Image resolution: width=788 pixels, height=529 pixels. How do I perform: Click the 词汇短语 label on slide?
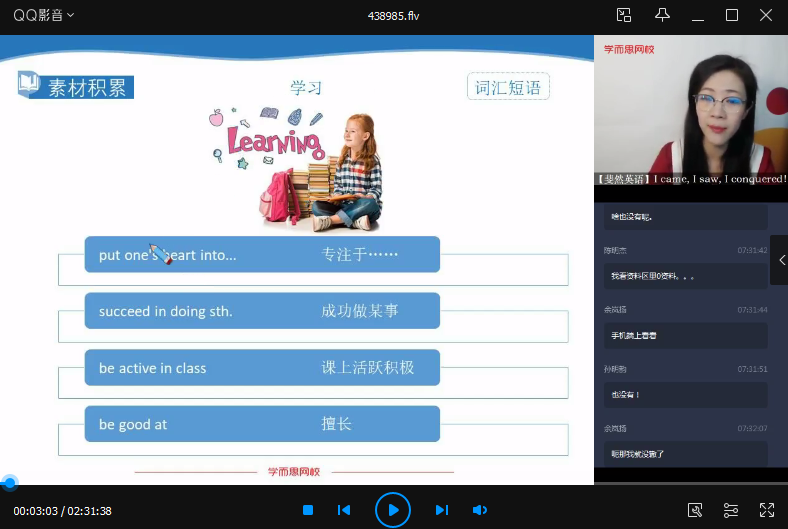pos(508,87)
